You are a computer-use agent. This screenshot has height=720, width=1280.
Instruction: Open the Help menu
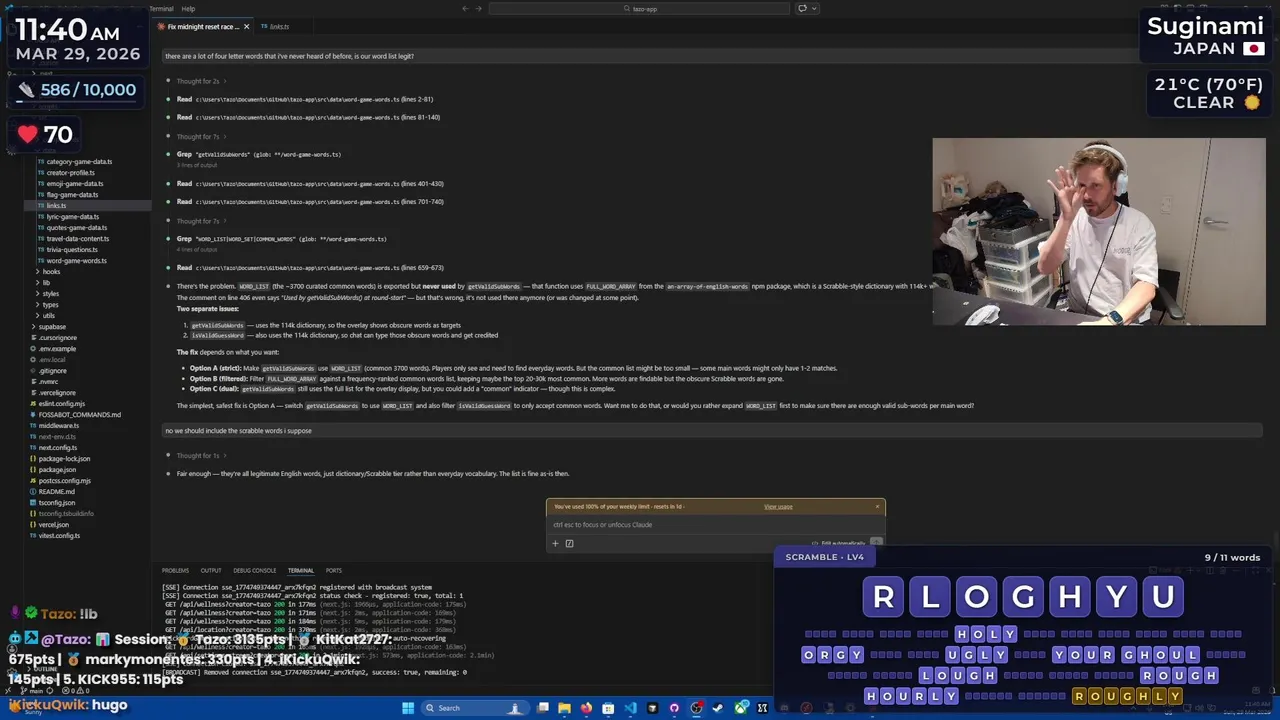188,9
